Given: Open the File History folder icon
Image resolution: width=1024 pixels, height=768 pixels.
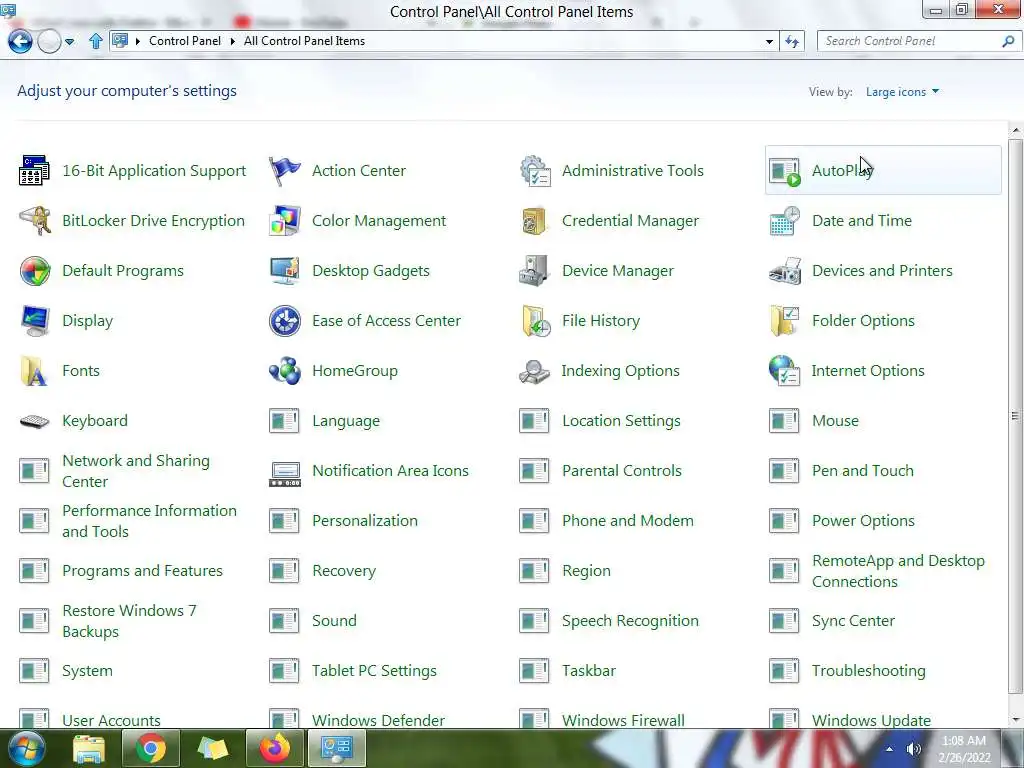Looking at the screenshot, I should click(536, 321).
